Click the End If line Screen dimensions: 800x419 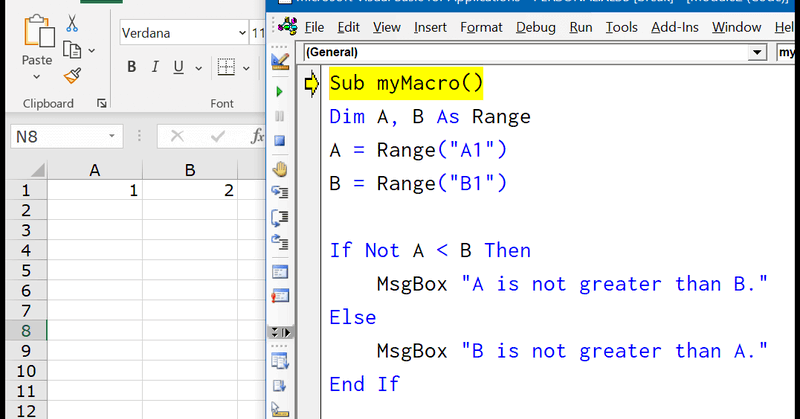365,384
